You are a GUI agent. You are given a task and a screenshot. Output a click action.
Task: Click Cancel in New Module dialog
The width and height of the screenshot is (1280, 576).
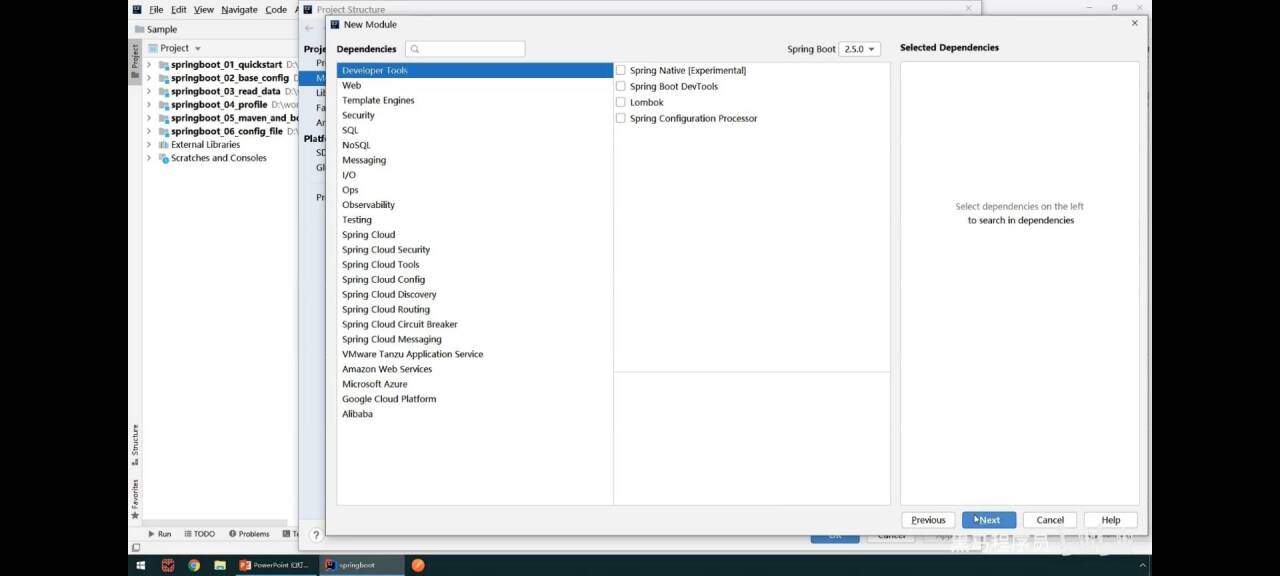pos(1050,520)
